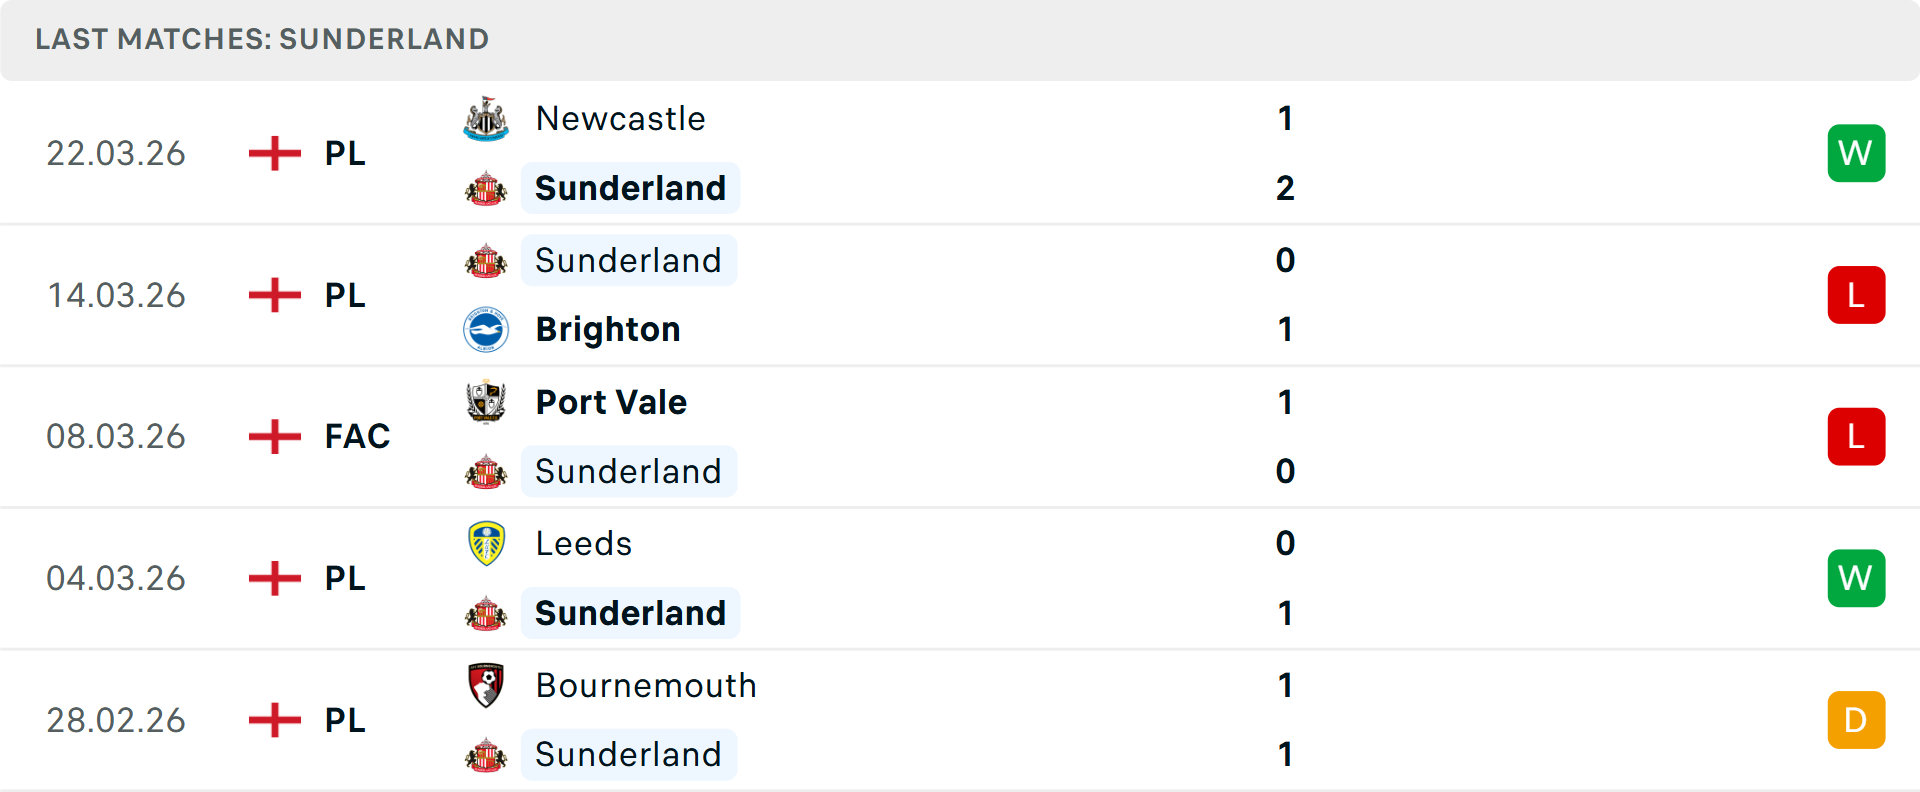Click the 28.02.26 match date

tap(116, 720)
